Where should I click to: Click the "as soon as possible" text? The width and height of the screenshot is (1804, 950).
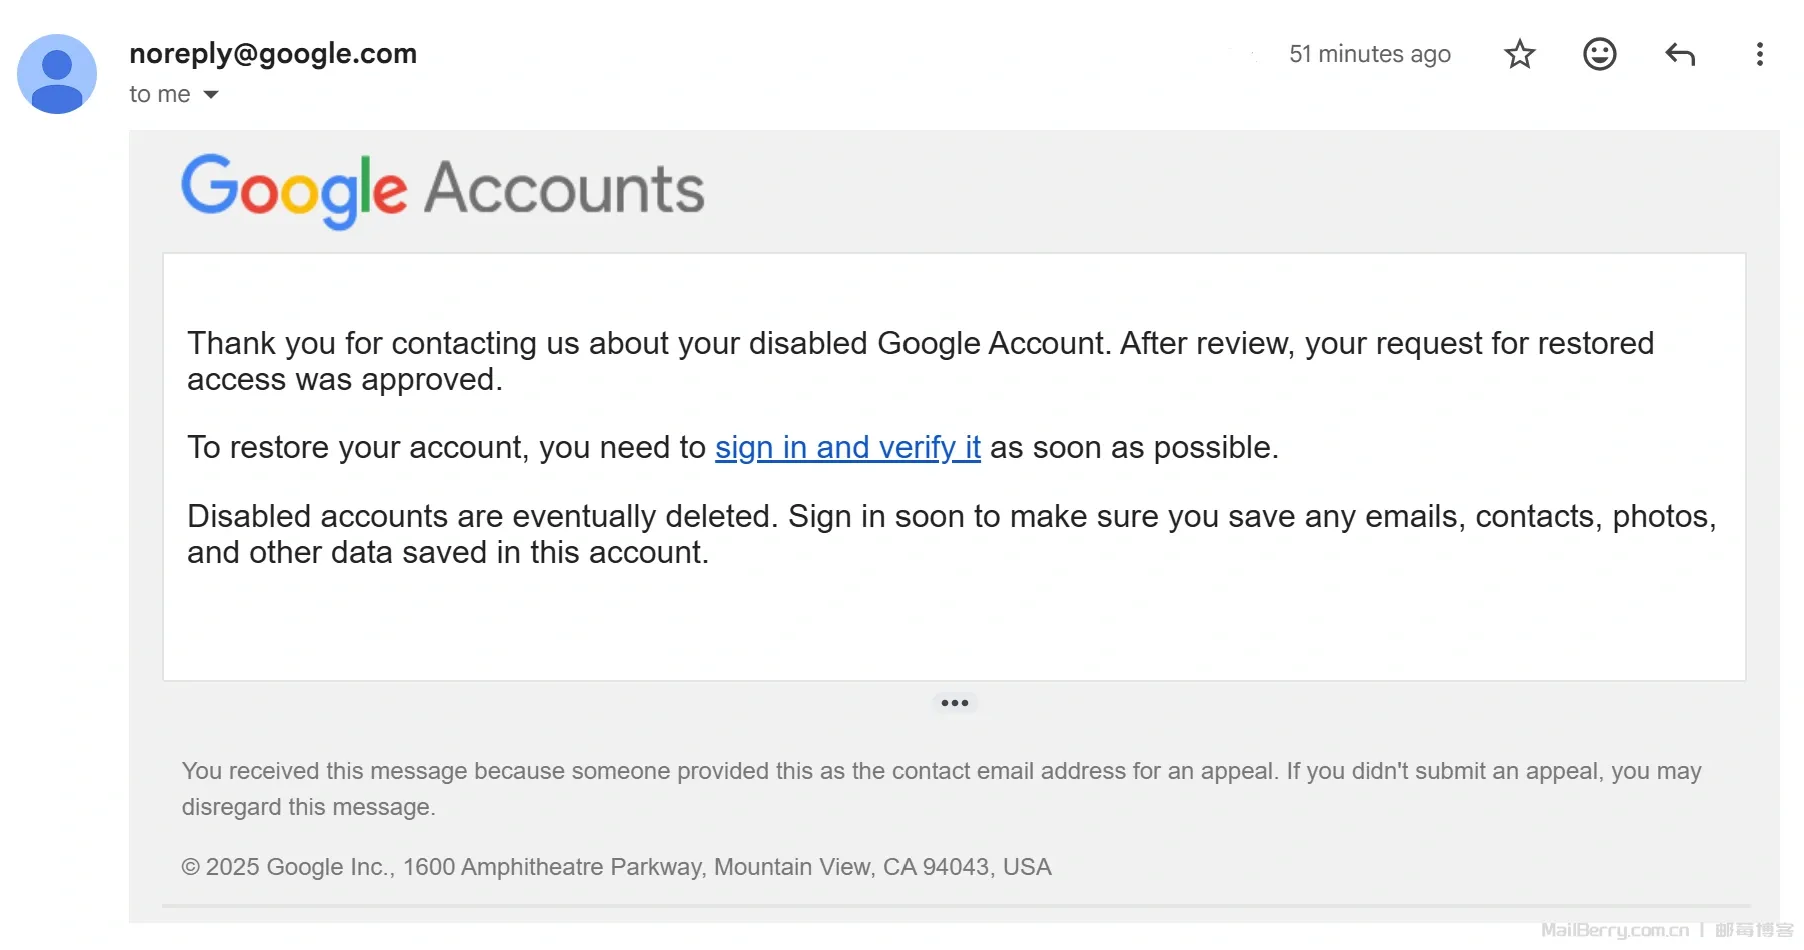[x=1133, y=447]
